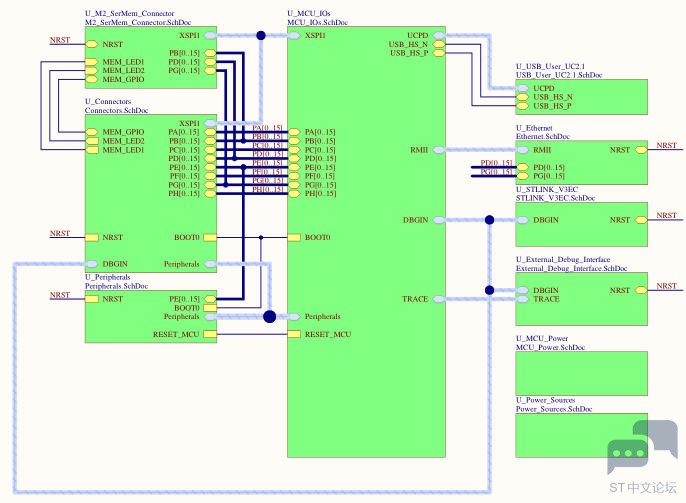This screenshot has height=503, width=686.
Task: Click the junction dot on top XSPI1 harness
Action: click(x=261, y=35)
